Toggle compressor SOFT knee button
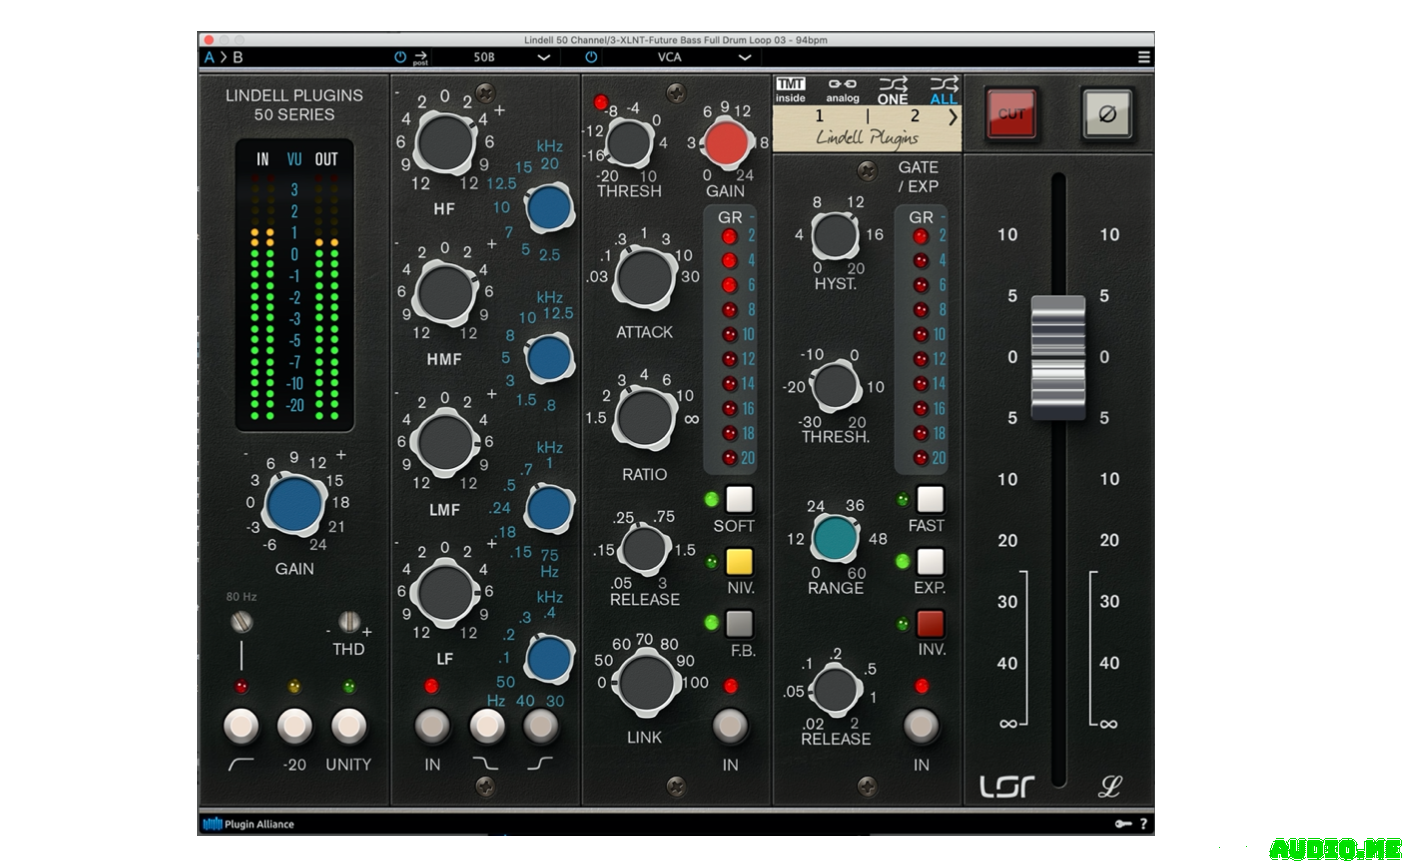 coord(739,499)
